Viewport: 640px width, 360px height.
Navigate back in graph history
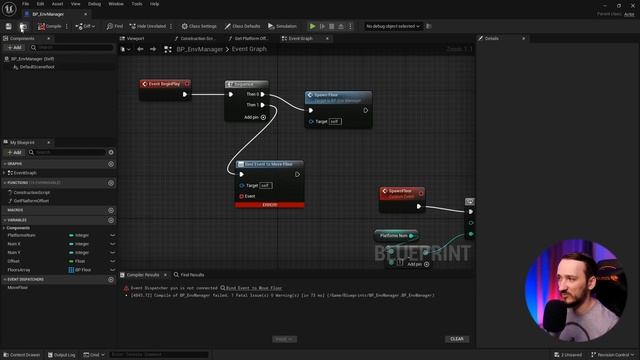(140, 49)
